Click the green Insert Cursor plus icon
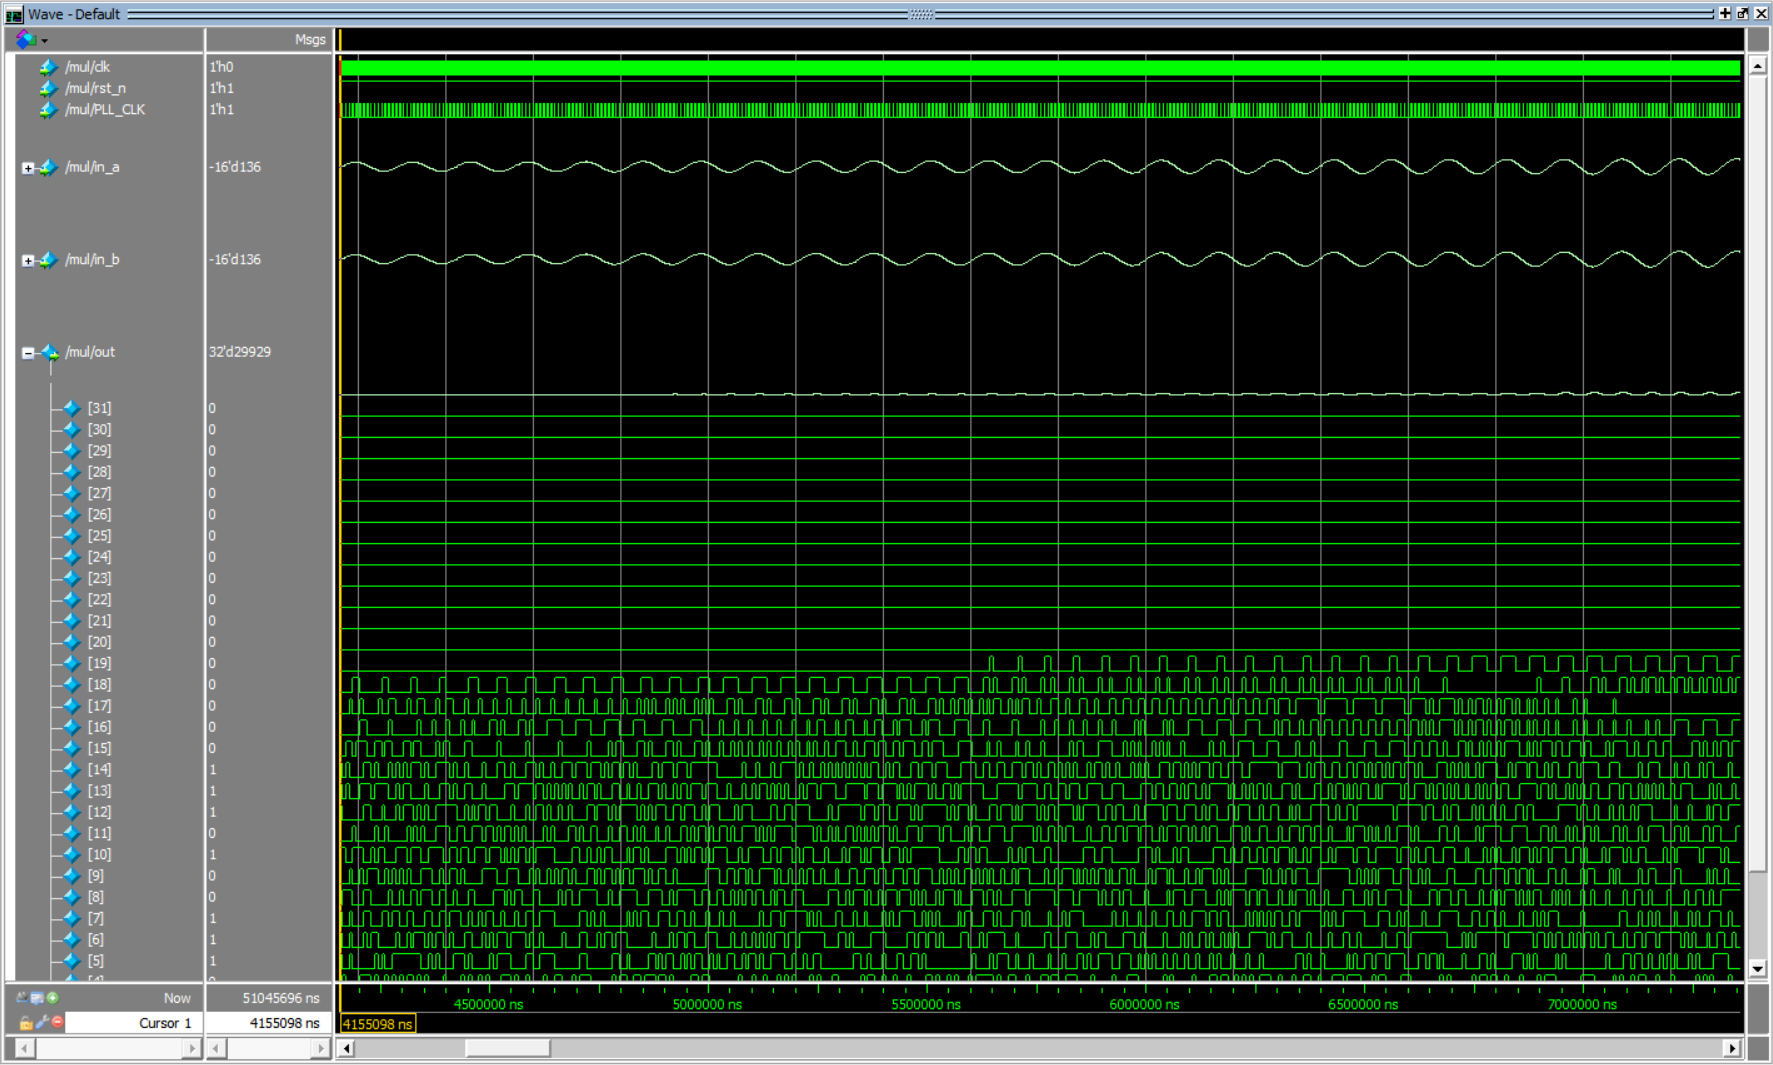1773x1065 pixels. 53,997
